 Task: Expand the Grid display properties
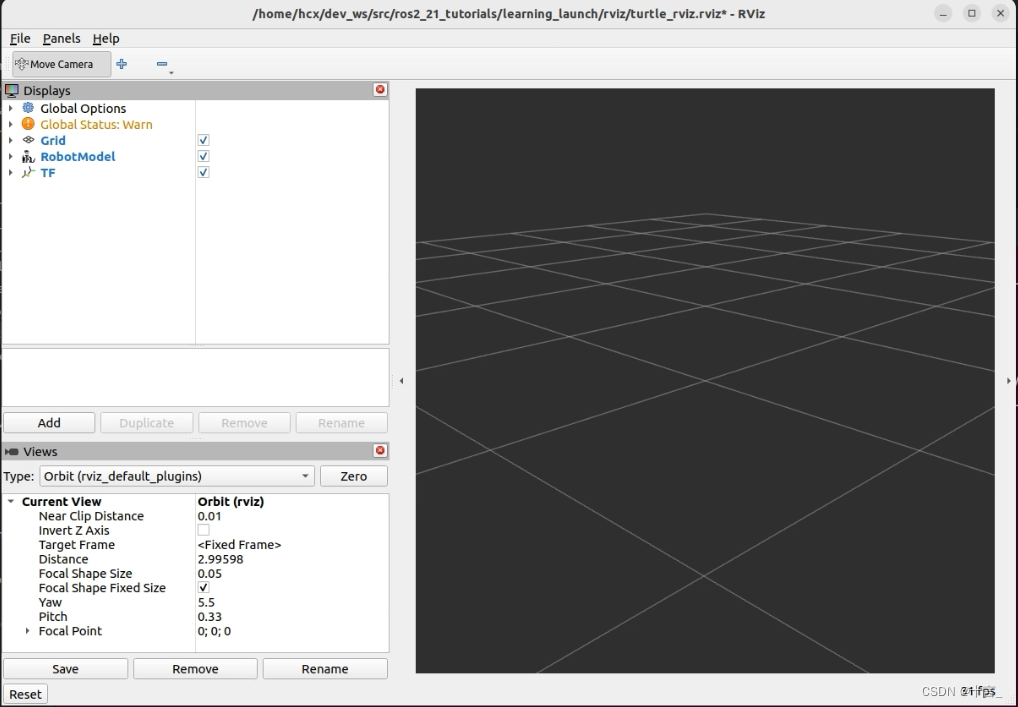pos(10,140)
